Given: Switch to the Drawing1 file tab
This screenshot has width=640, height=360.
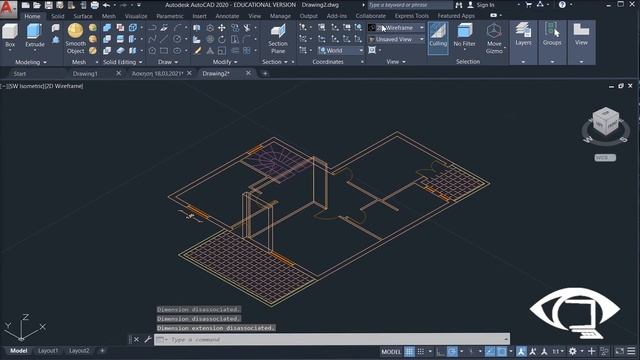Looking at the screenshot, I should point(85,73).
